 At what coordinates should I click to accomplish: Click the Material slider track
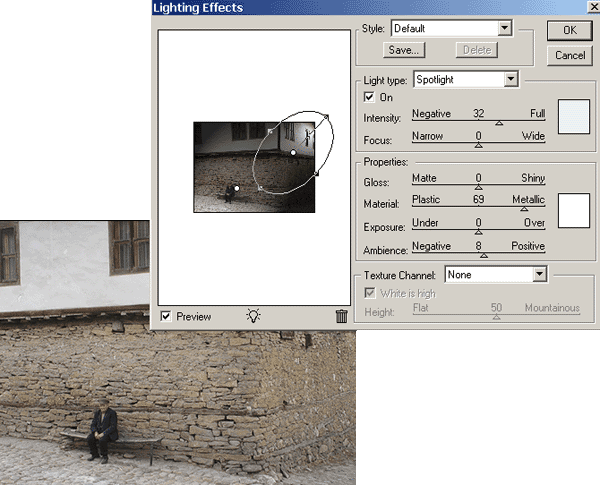click(478, 207)
